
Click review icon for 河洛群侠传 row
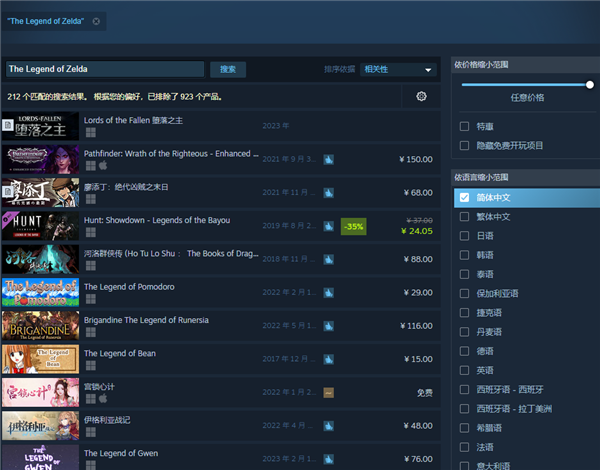point(329,259)
